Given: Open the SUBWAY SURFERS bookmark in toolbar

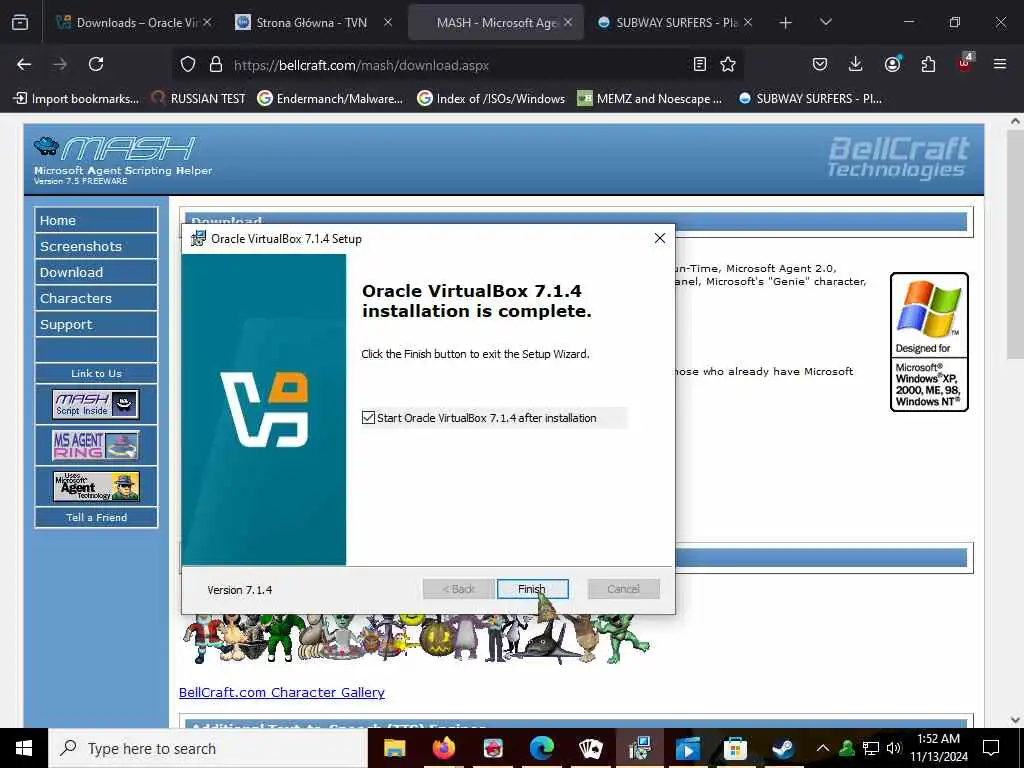Looking at the screenshot, I should (810, 99).
